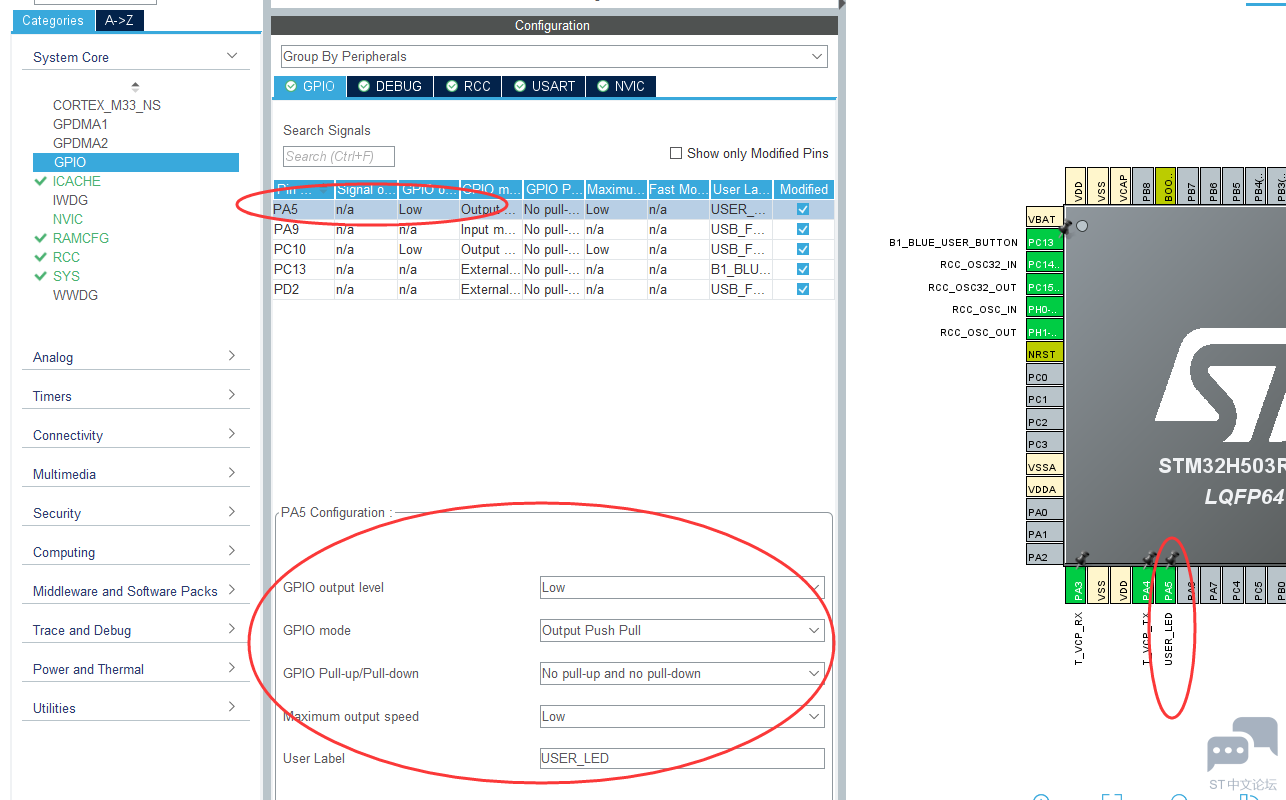
Task: Click the green PC13 pin on the chip
Action: click(x=1044, y=242)
